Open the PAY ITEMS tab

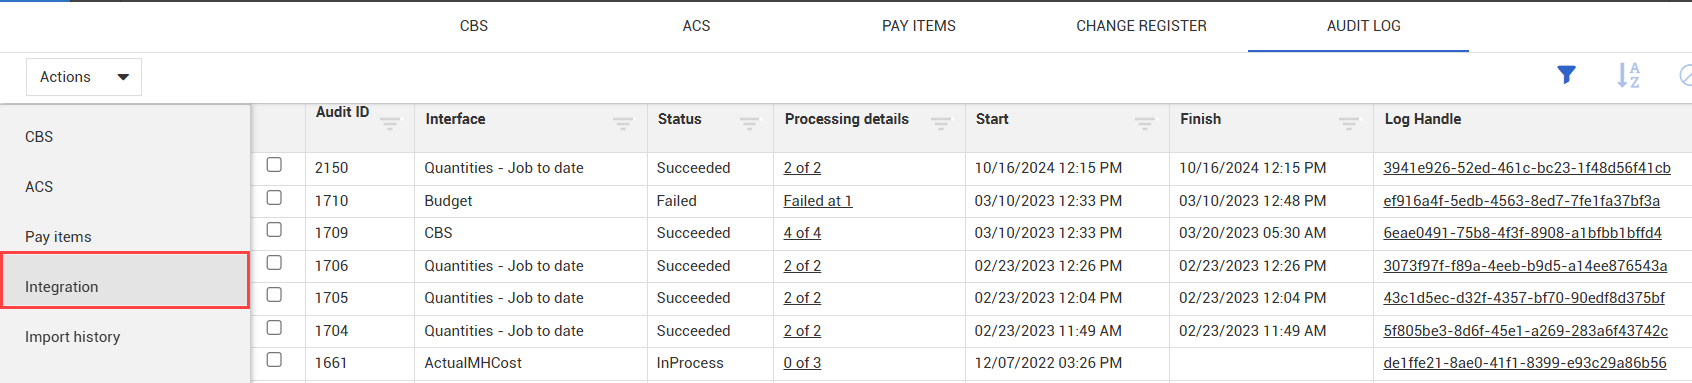919,26
